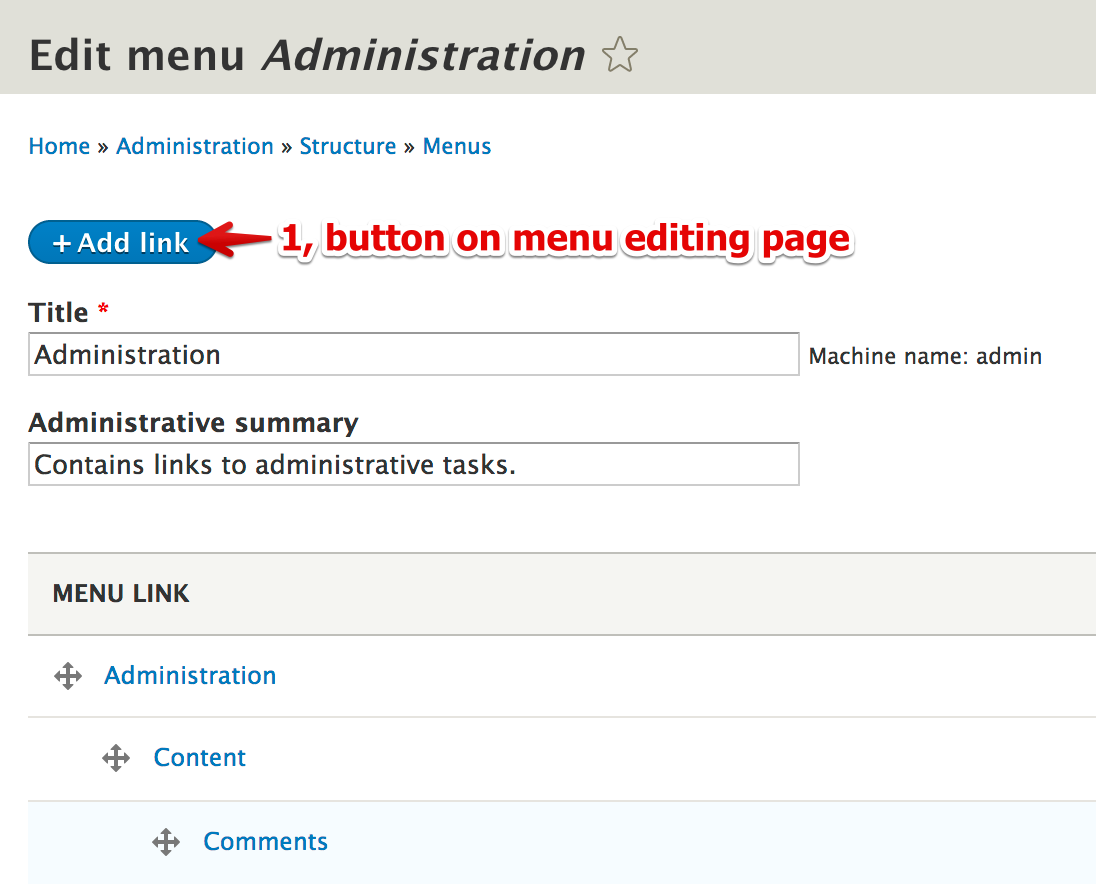Open the Content menu link
Screen dimensions: 1096x884
200,758
